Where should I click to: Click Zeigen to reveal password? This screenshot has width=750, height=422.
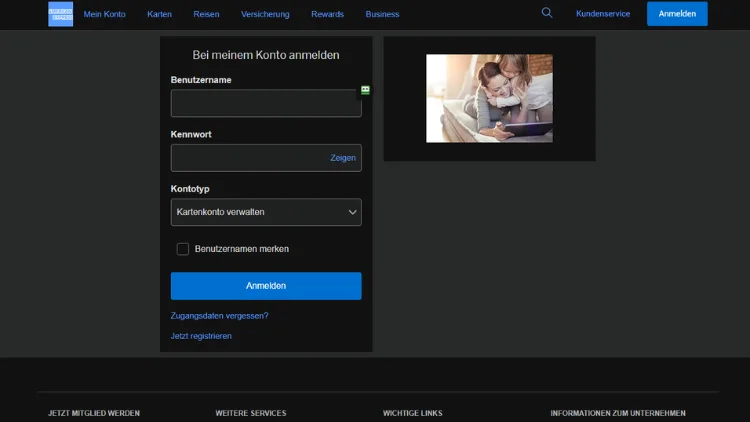tap(343, 158)
